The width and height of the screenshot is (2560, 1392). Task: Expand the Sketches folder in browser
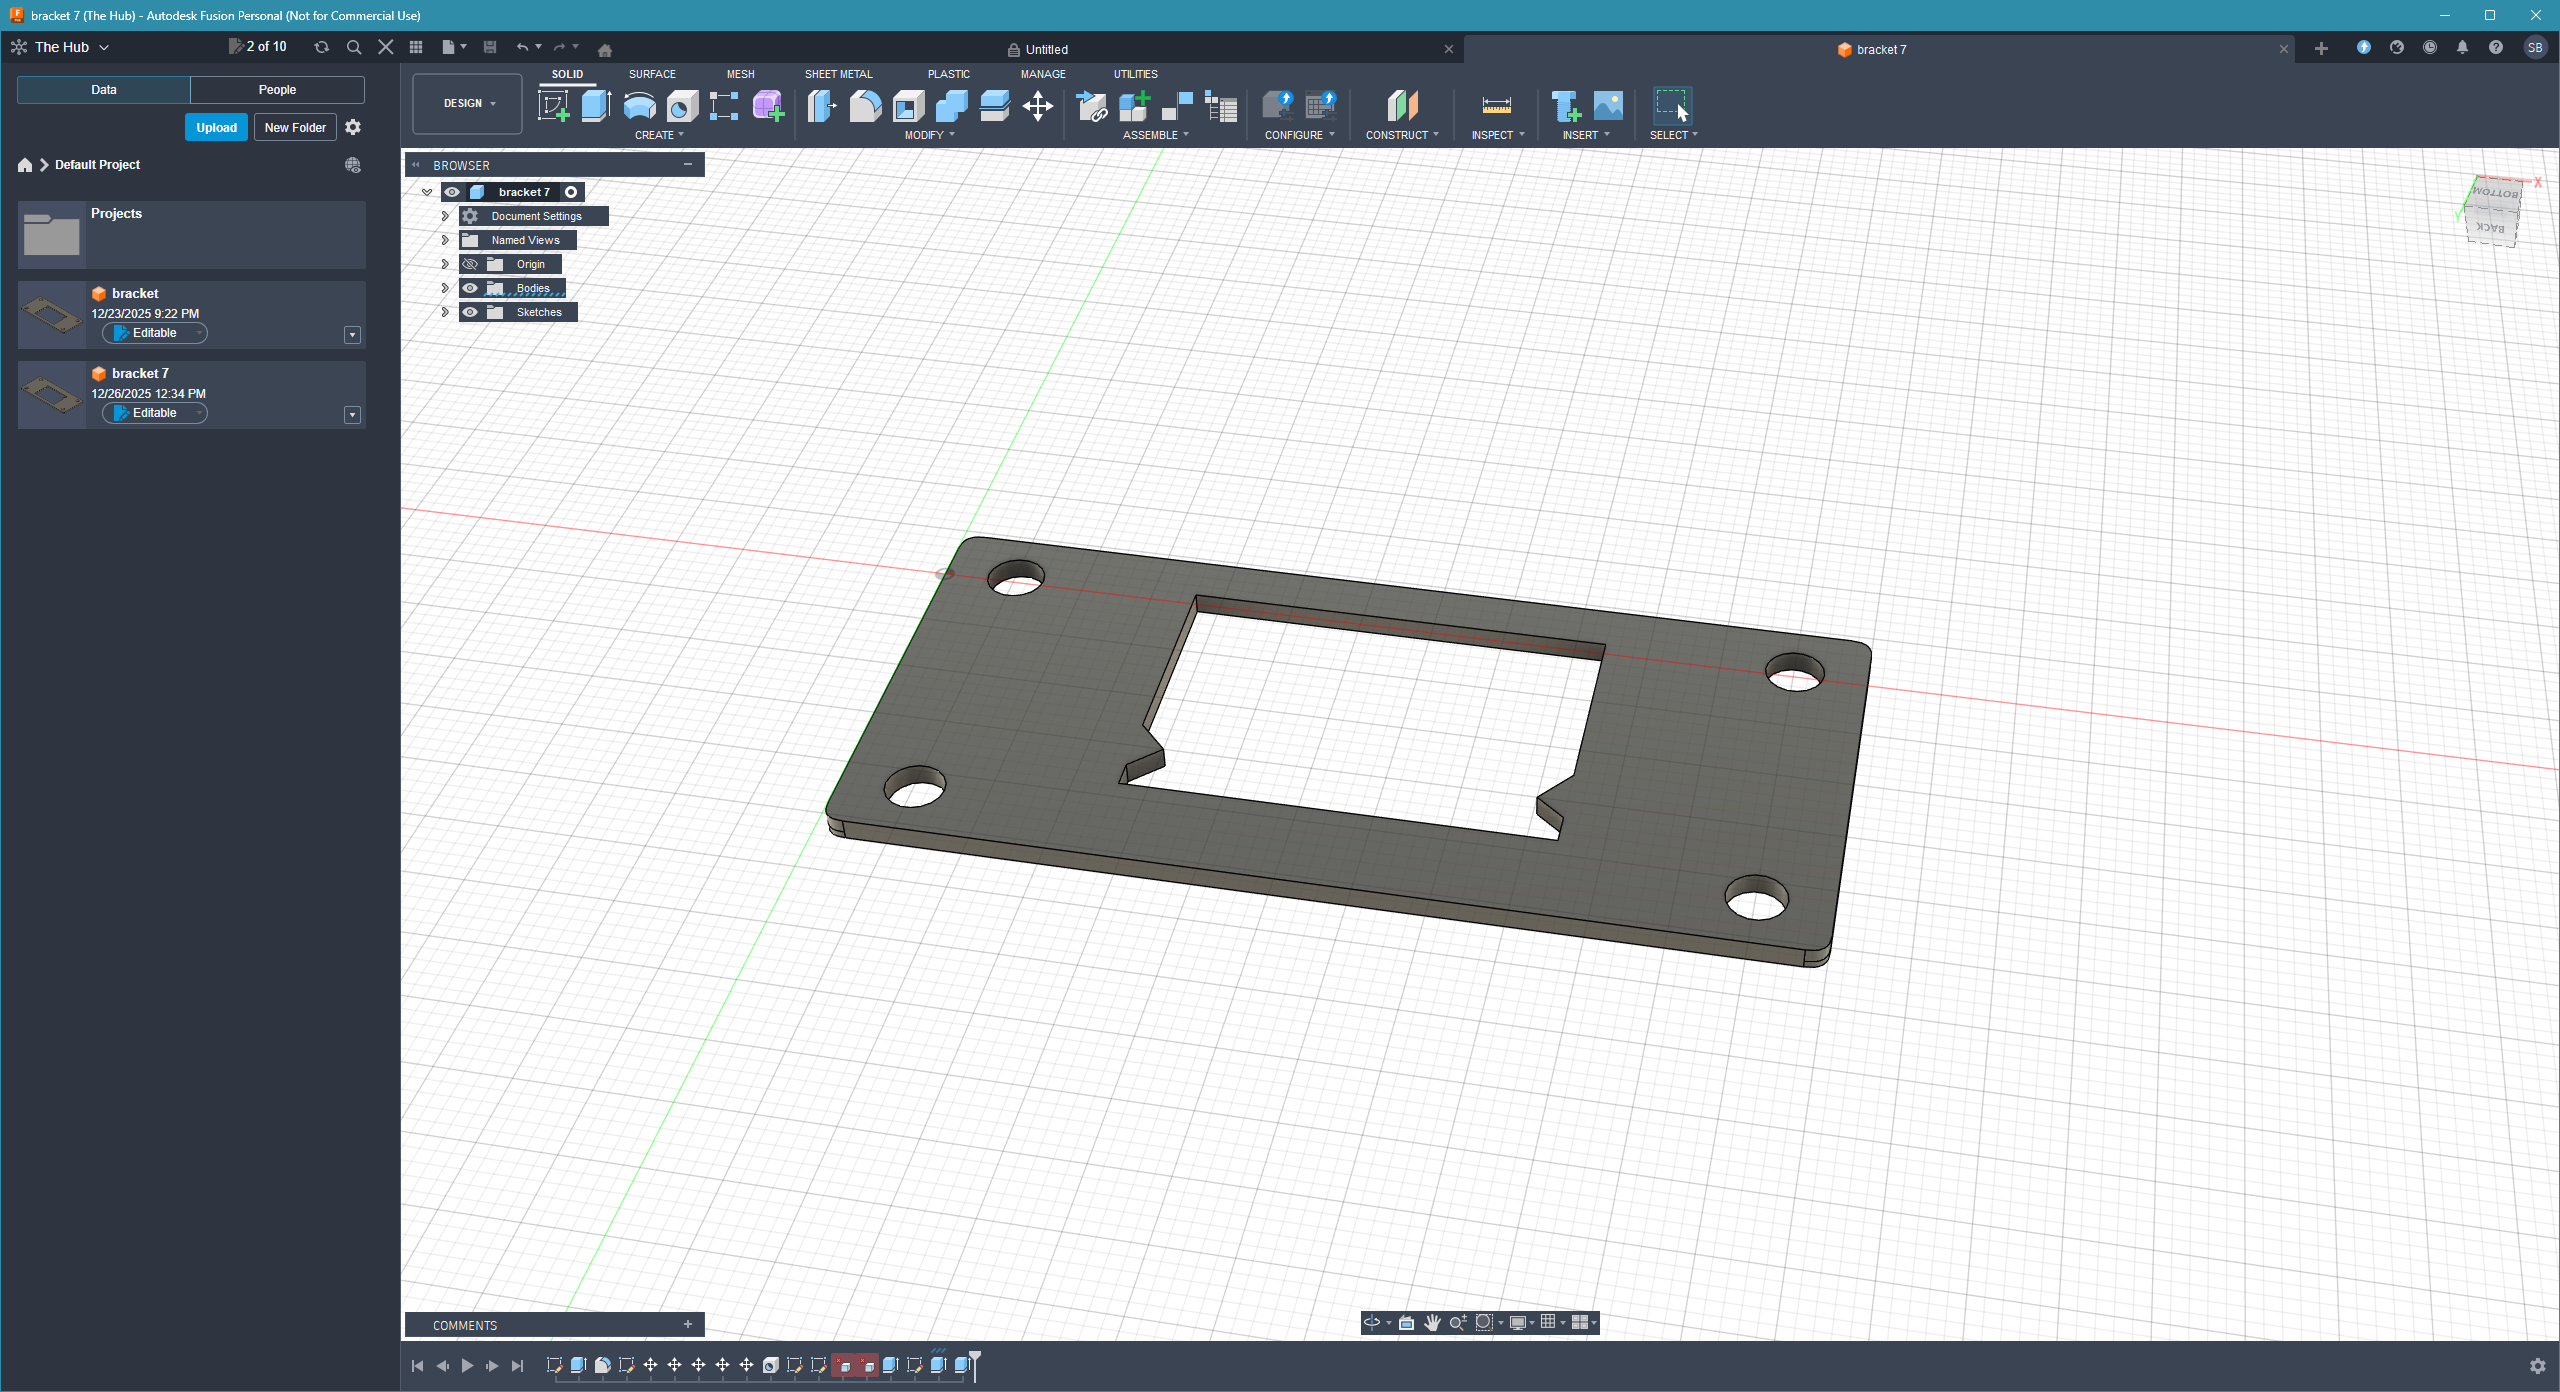pos(445,312)
